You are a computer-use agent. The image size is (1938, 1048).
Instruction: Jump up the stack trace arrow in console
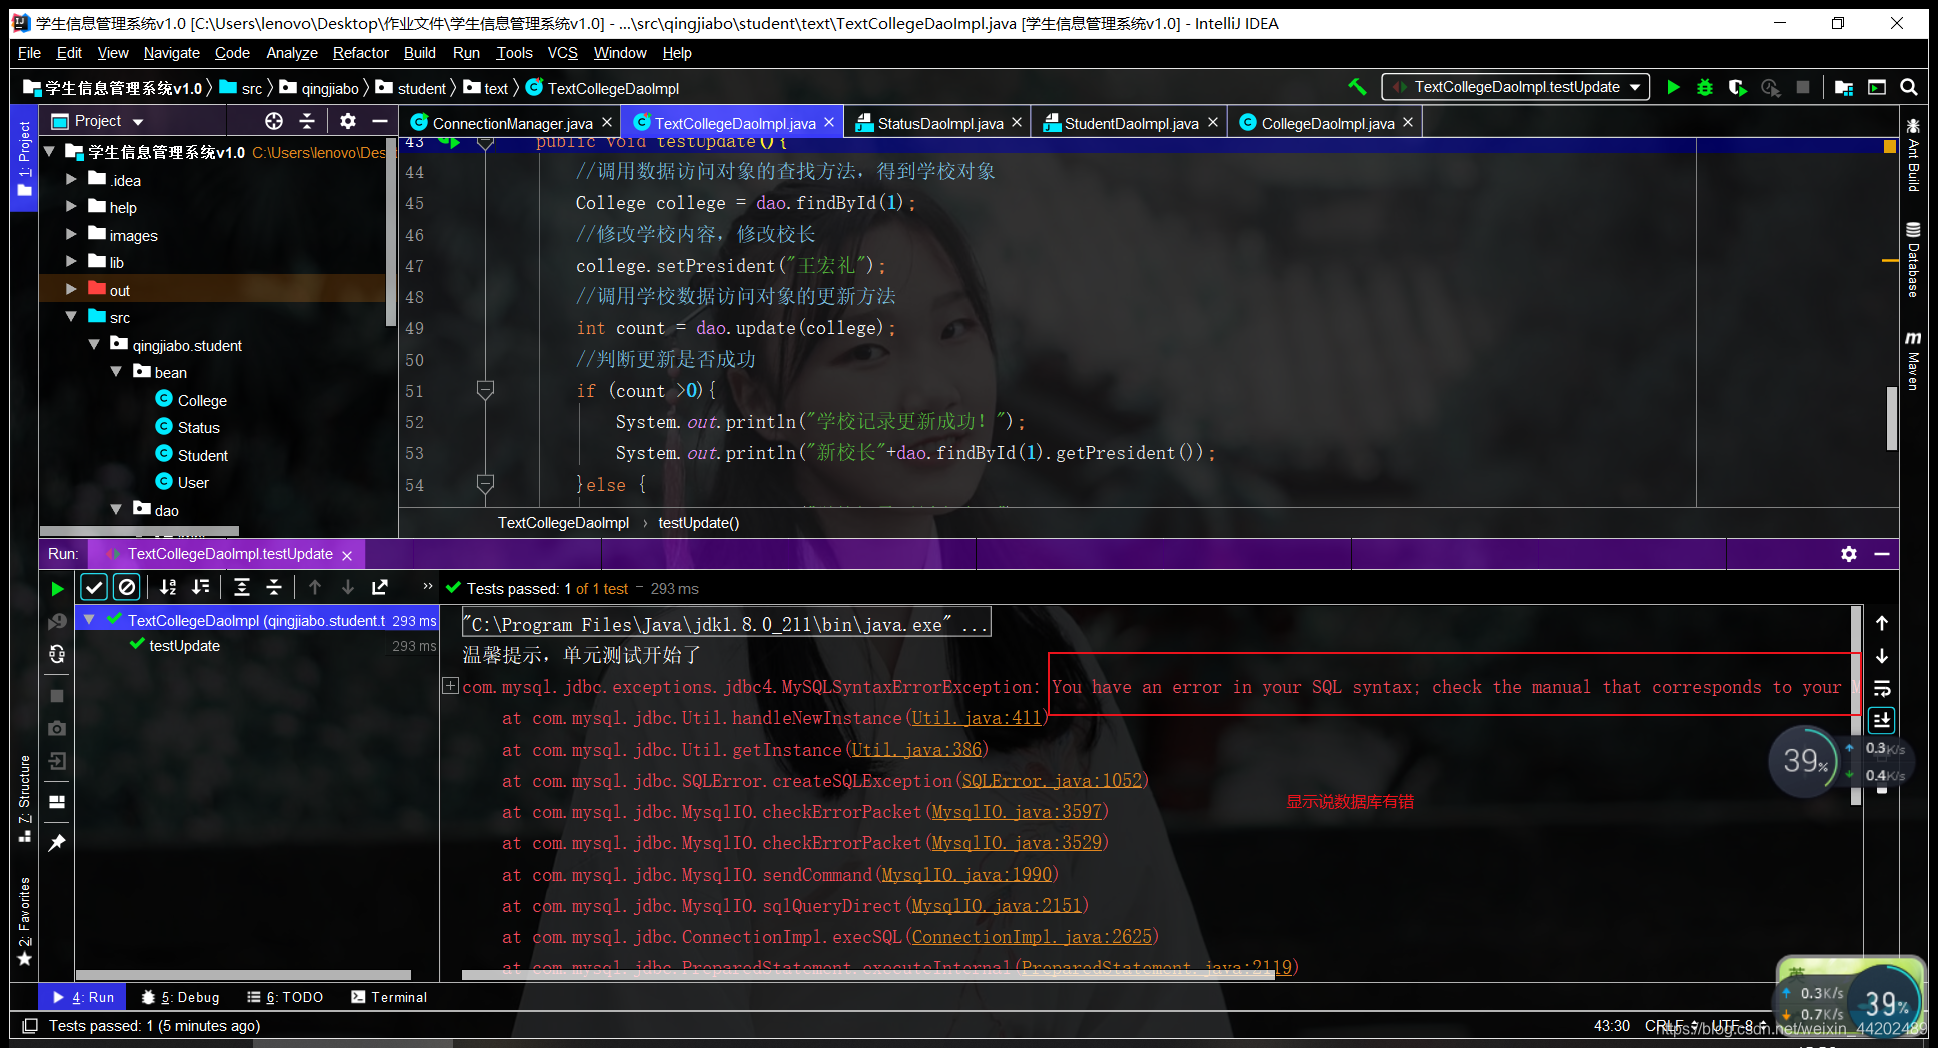(x=1882, y=623)
